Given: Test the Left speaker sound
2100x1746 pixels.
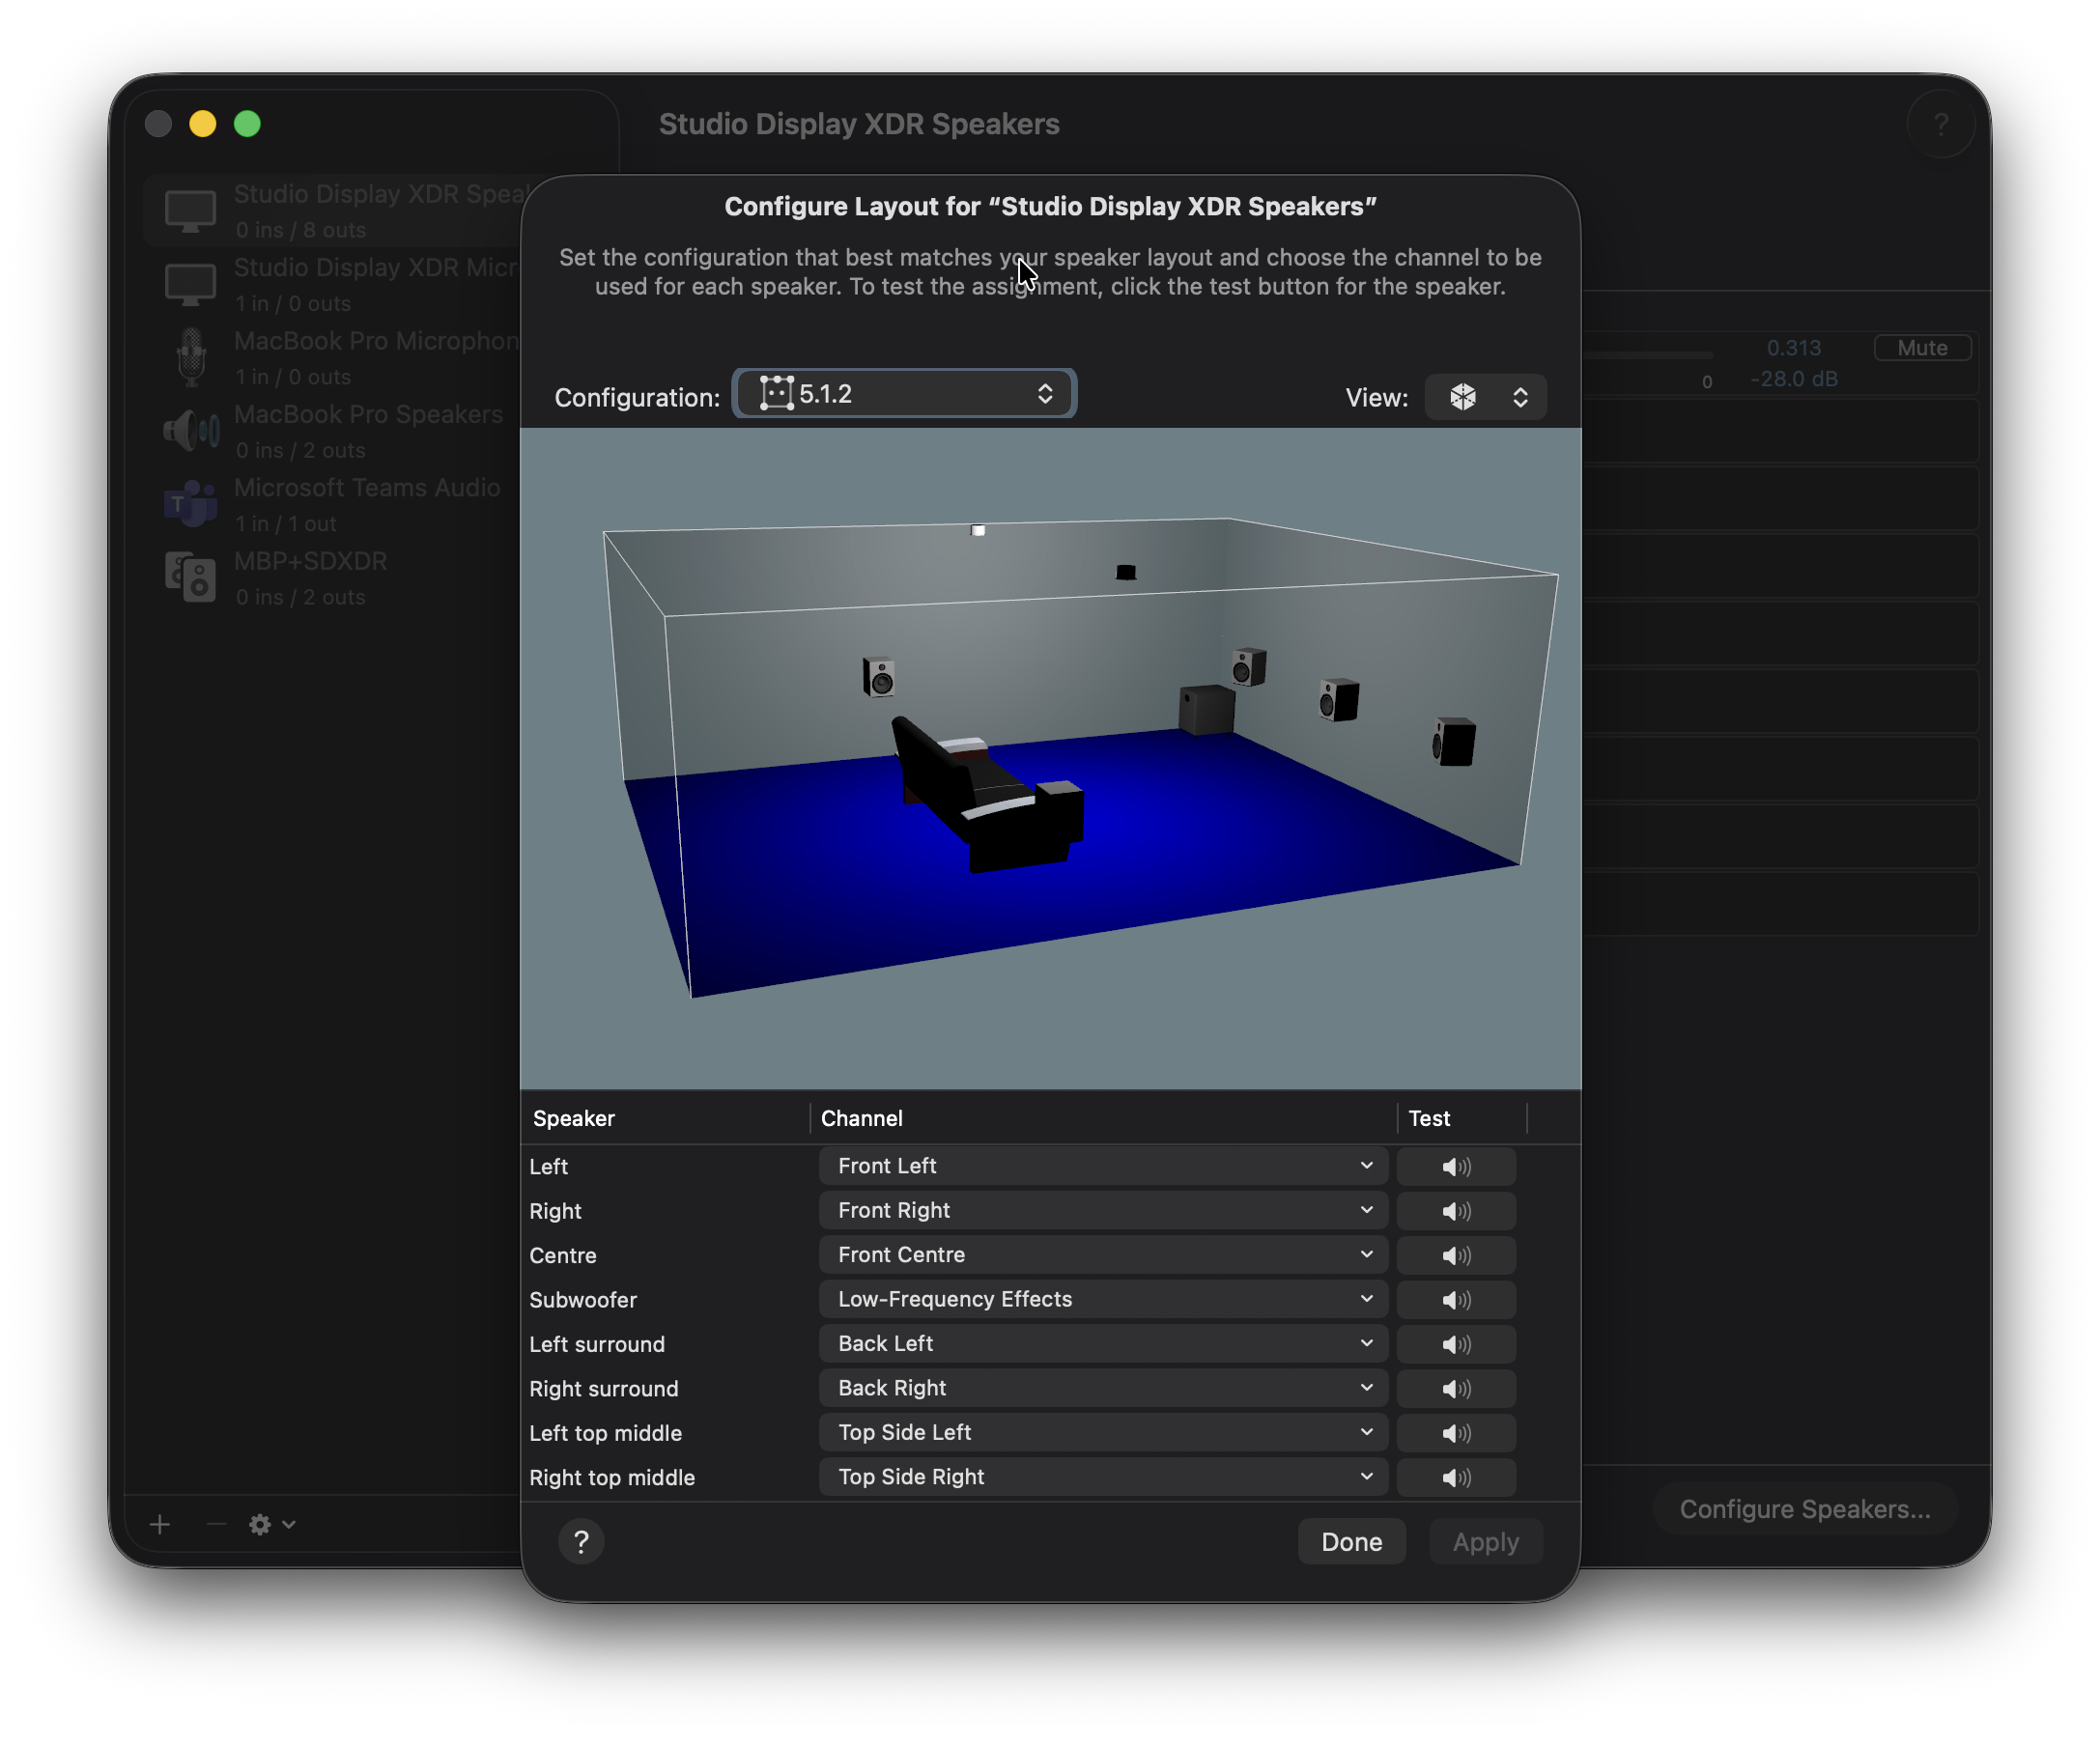Looking at the screenshot, I should coord(1456,1166).
